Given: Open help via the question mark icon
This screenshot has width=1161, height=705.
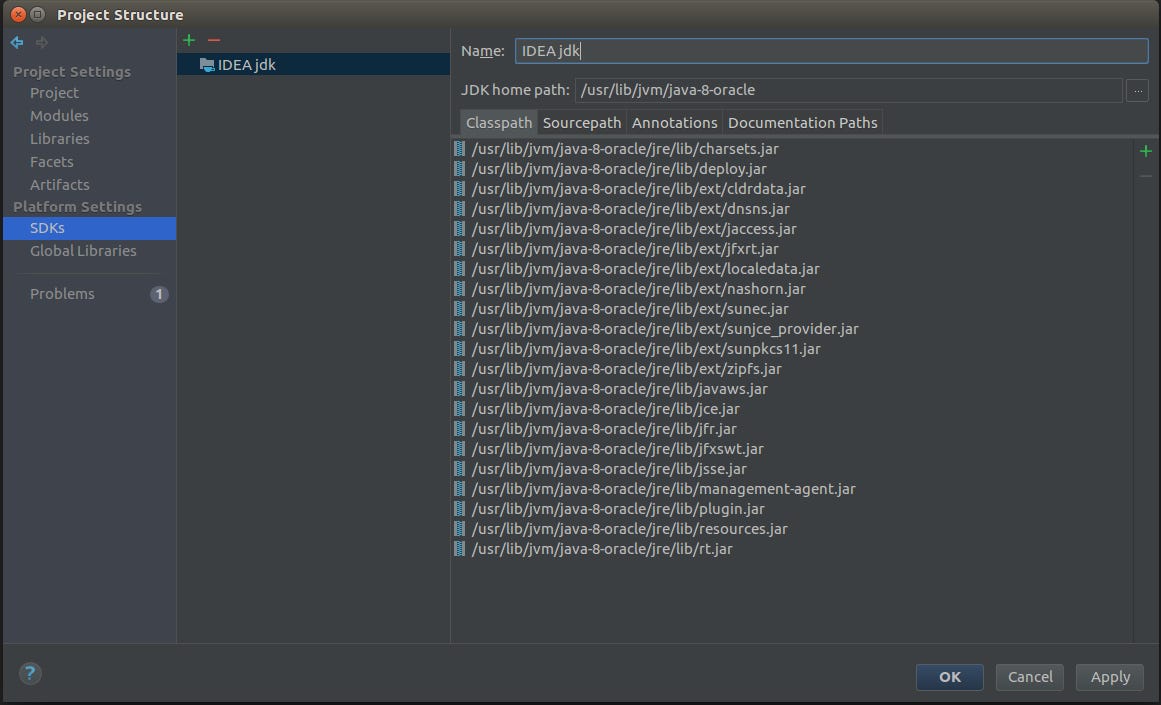Looking at the screenshot, I should (29, 673).
